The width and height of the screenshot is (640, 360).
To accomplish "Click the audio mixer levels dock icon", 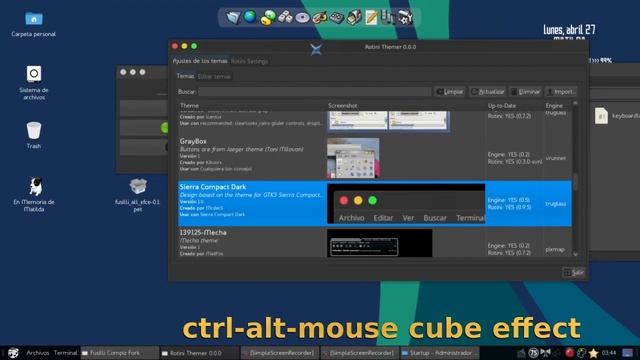I will (x=388, y=17).
